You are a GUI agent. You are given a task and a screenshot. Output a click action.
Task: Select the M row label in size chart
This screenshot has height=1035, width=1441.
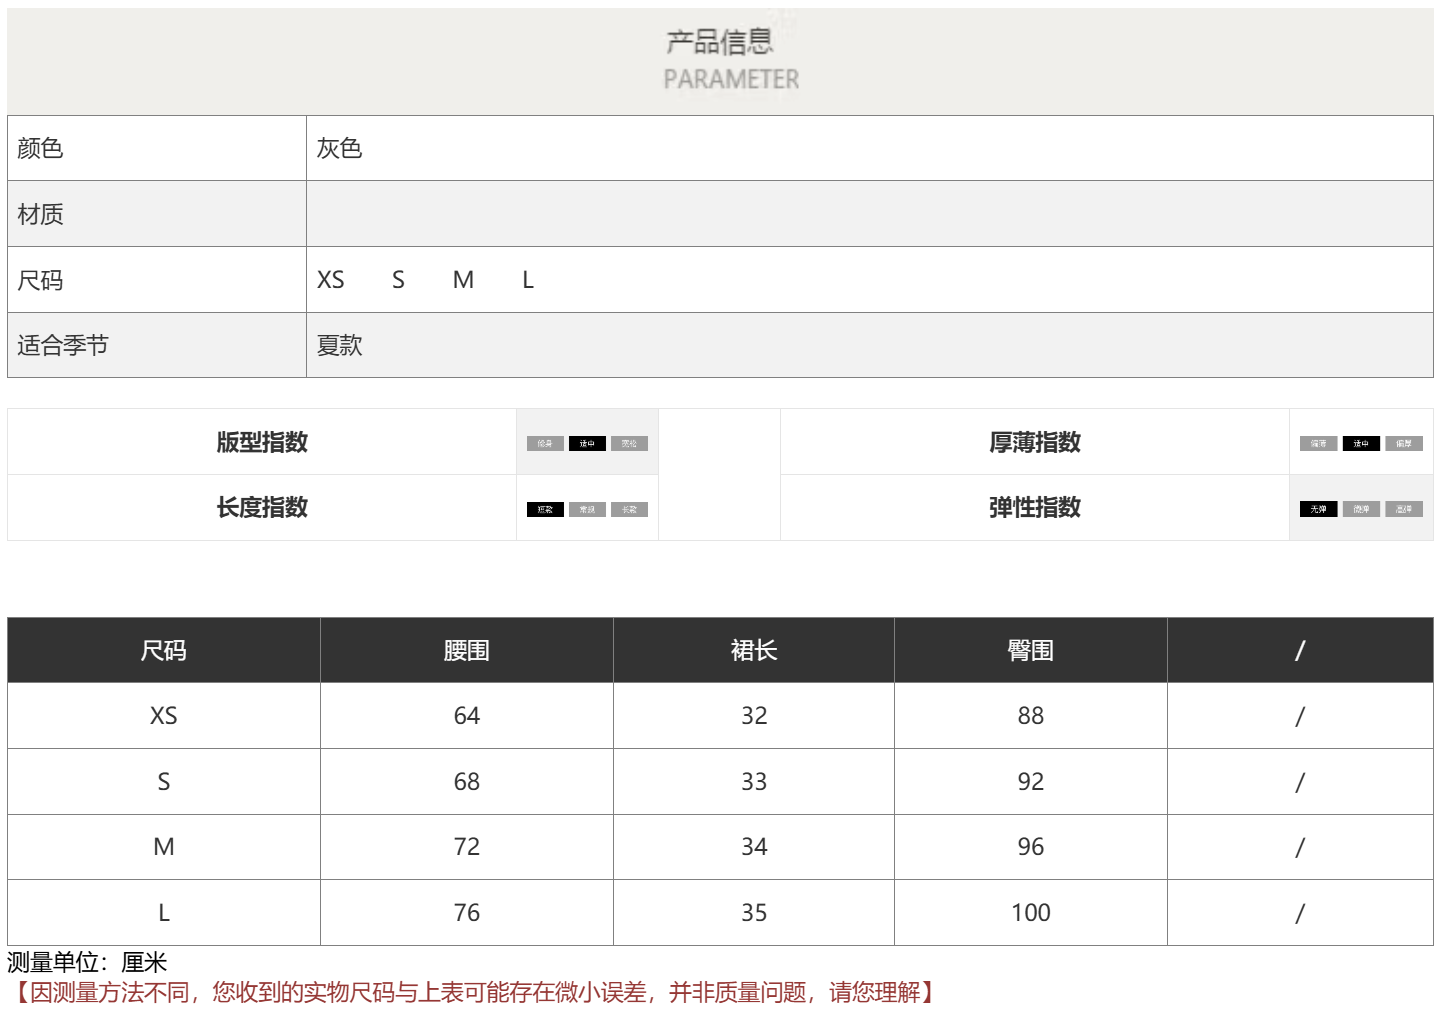pos(164,847)
